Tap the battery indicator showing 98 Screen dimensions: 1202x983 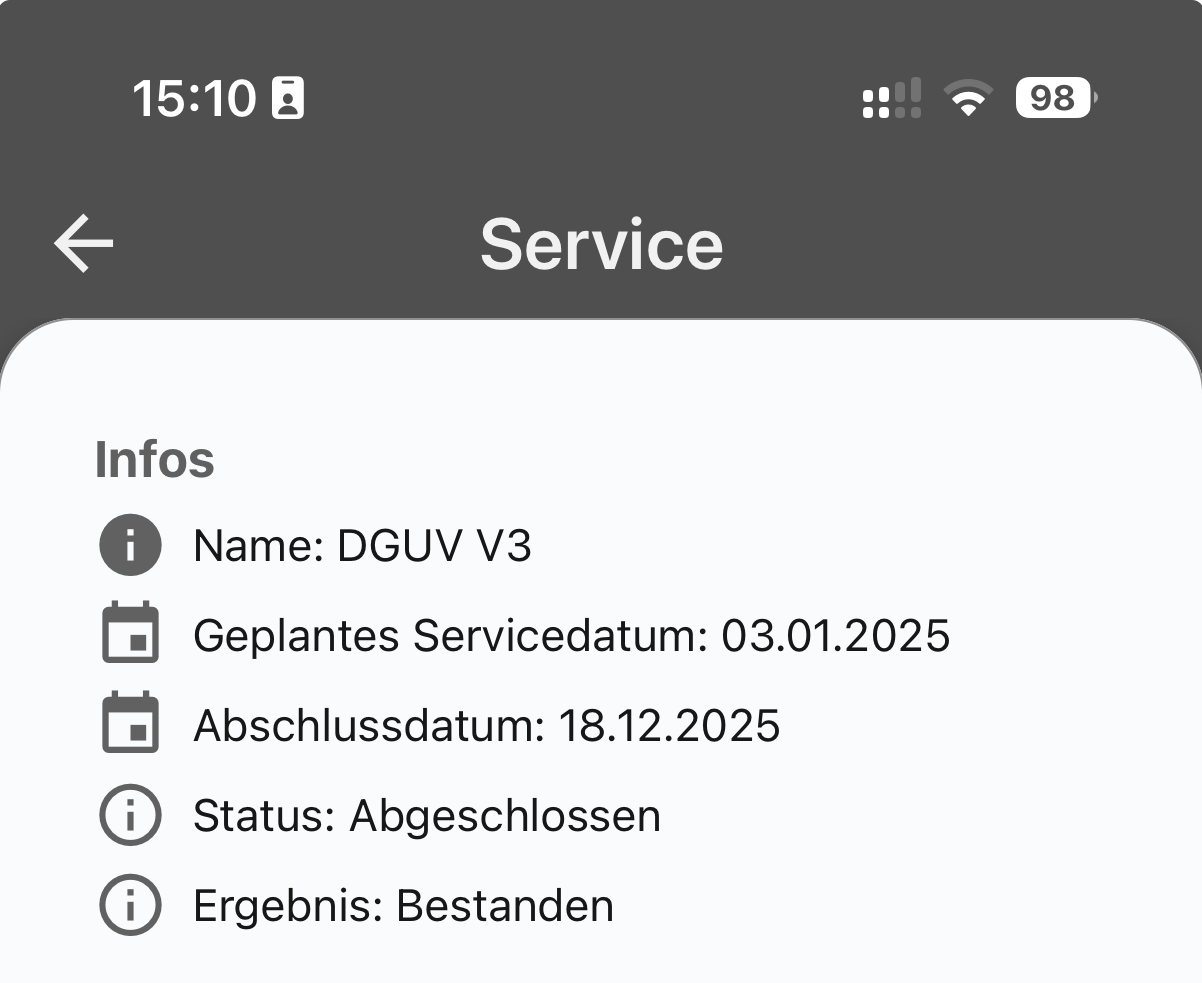tap(1055, 99)
